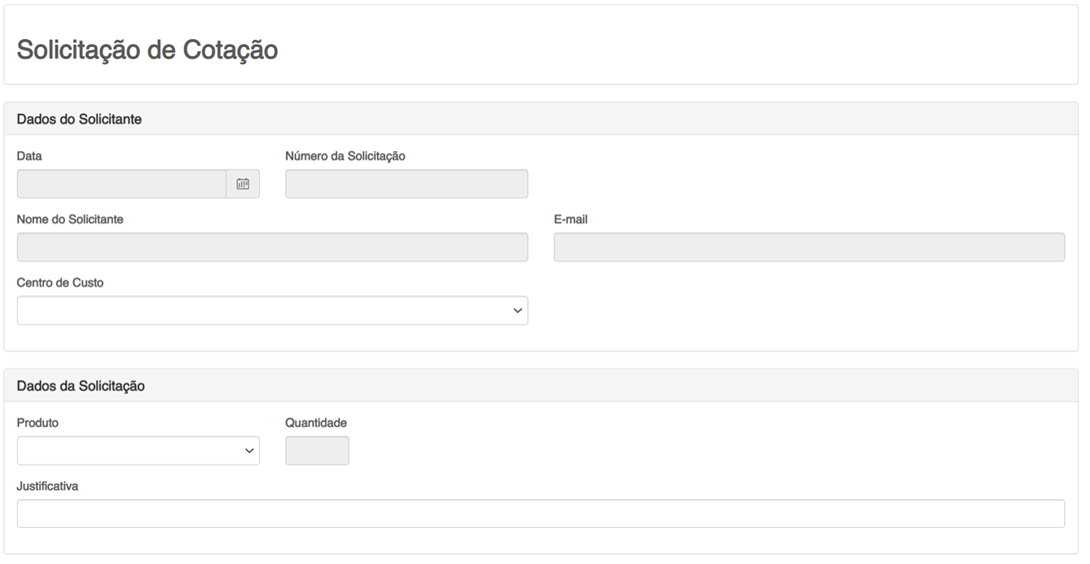Viewport: 1090px width, 564px height.
Task: Click the Justificativa label text
Action: click(48, 486)
